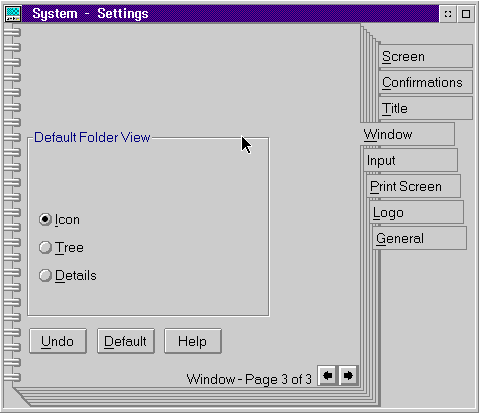Open the Confirmations tab
The width and height of the screenshot is (479, 413).
click(x=425, y=82)
